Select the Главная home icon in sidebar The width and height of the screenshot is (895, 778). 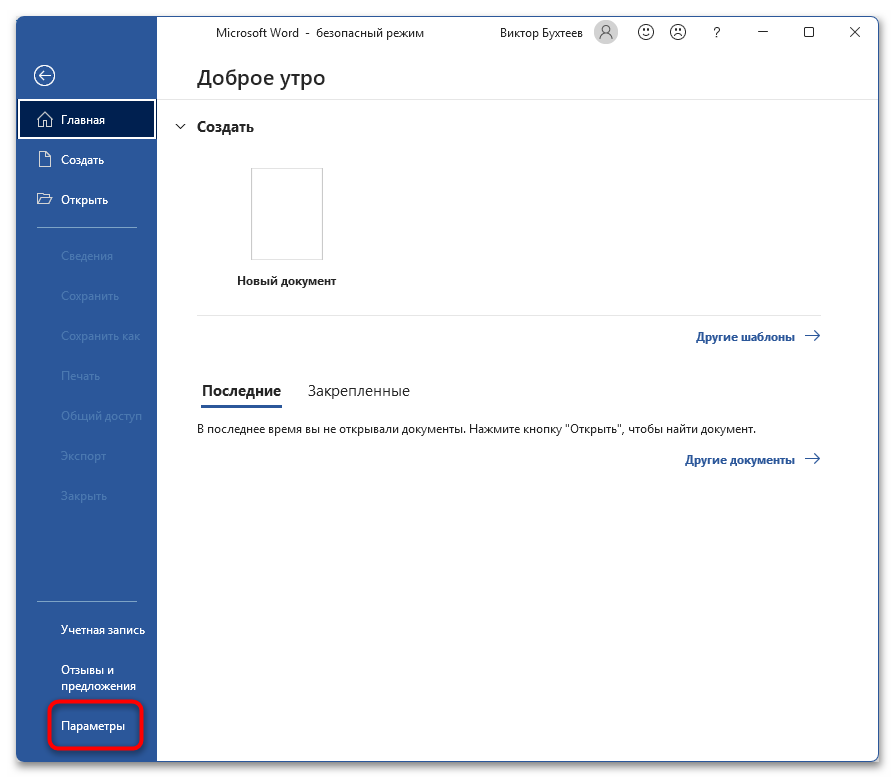tap(44, 119)
